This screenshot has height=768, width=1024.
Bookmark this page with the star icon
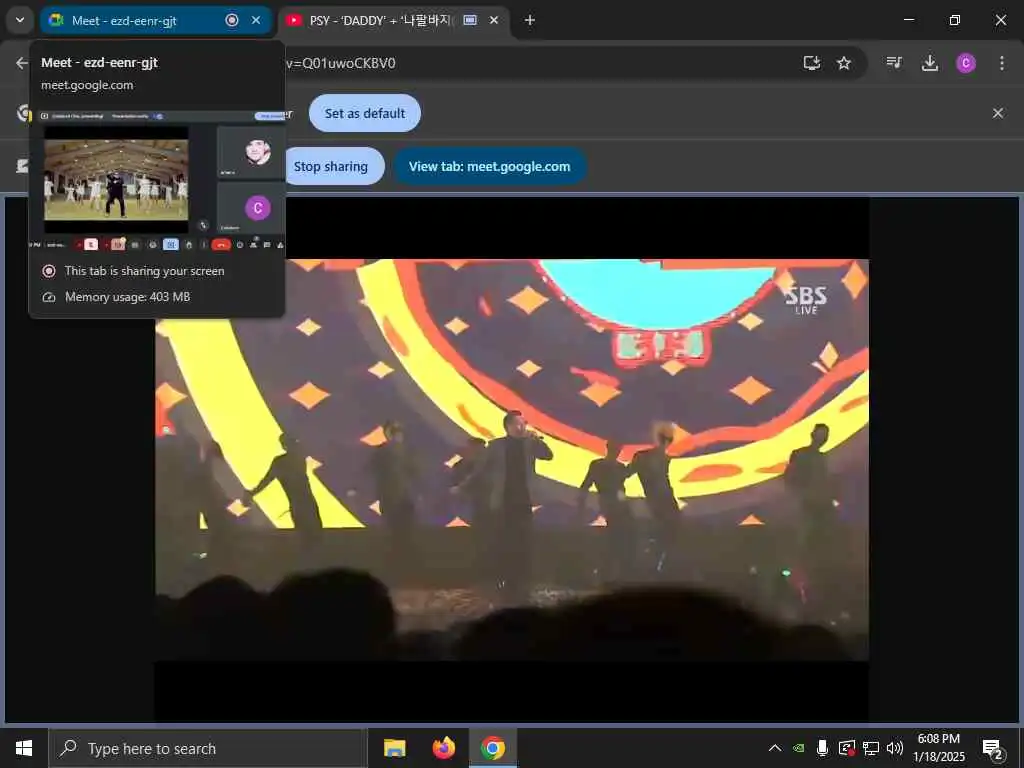844,63
